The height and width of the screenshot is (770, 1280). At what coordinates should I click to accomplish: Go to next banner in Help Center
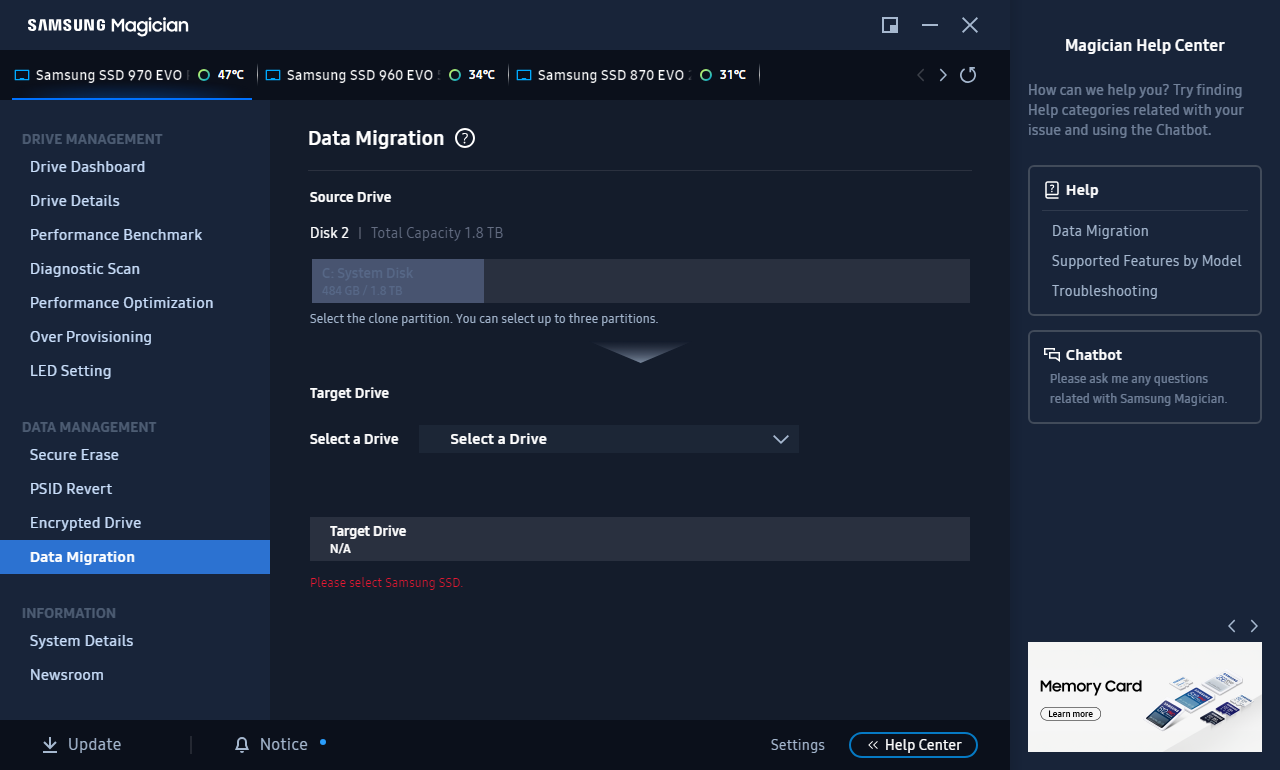click(1254, 626)
